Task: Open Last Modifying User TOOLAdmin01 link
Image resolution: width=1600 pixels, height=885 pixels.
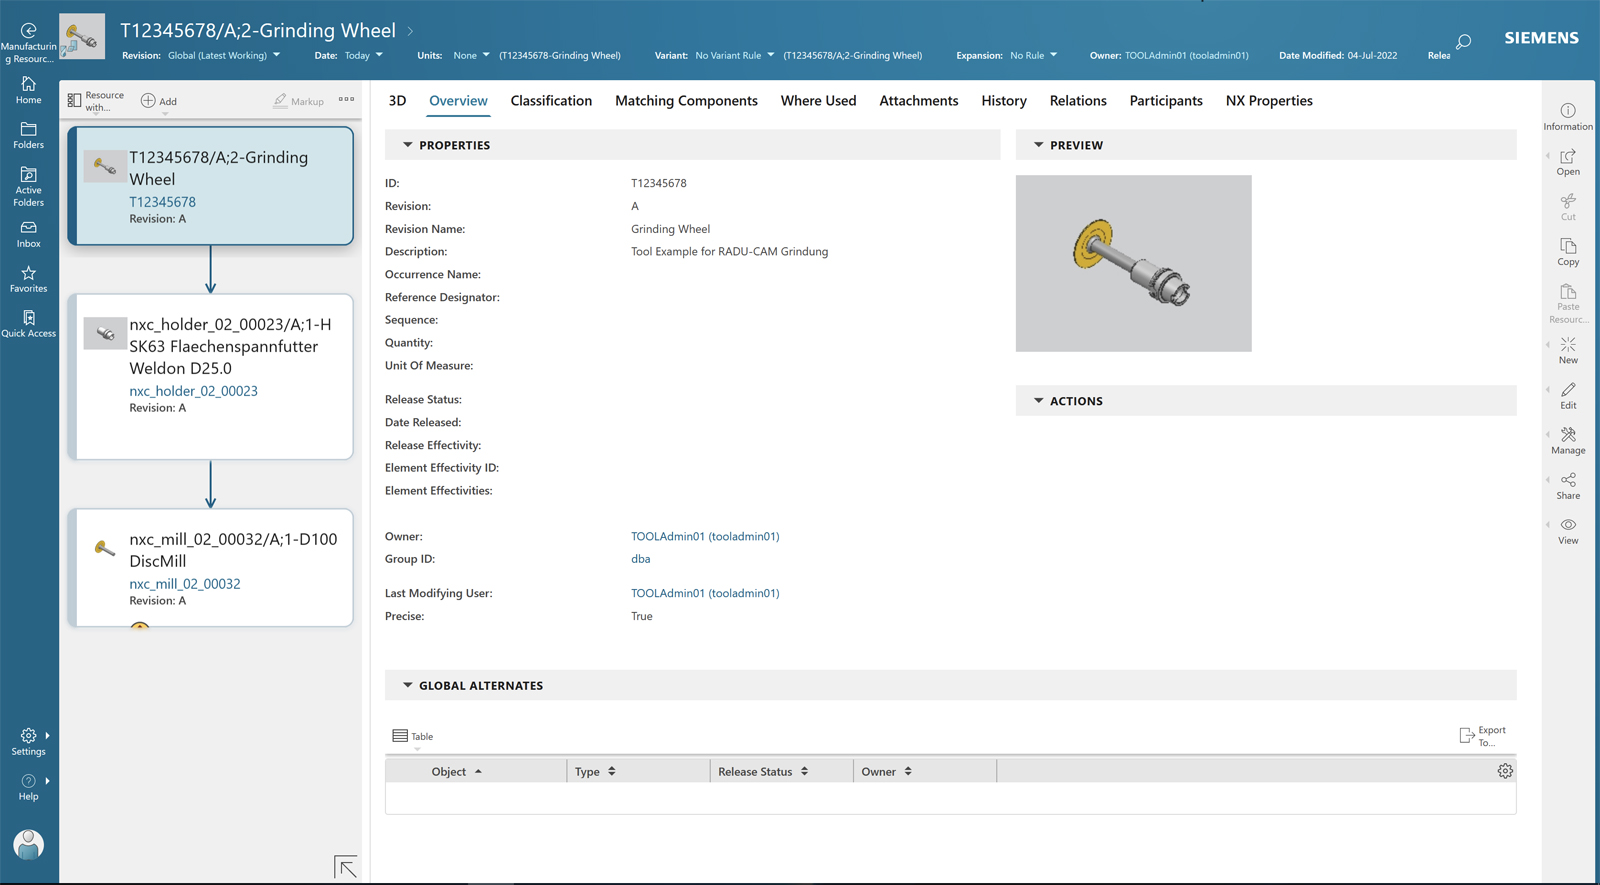Action: click(705, 593)
